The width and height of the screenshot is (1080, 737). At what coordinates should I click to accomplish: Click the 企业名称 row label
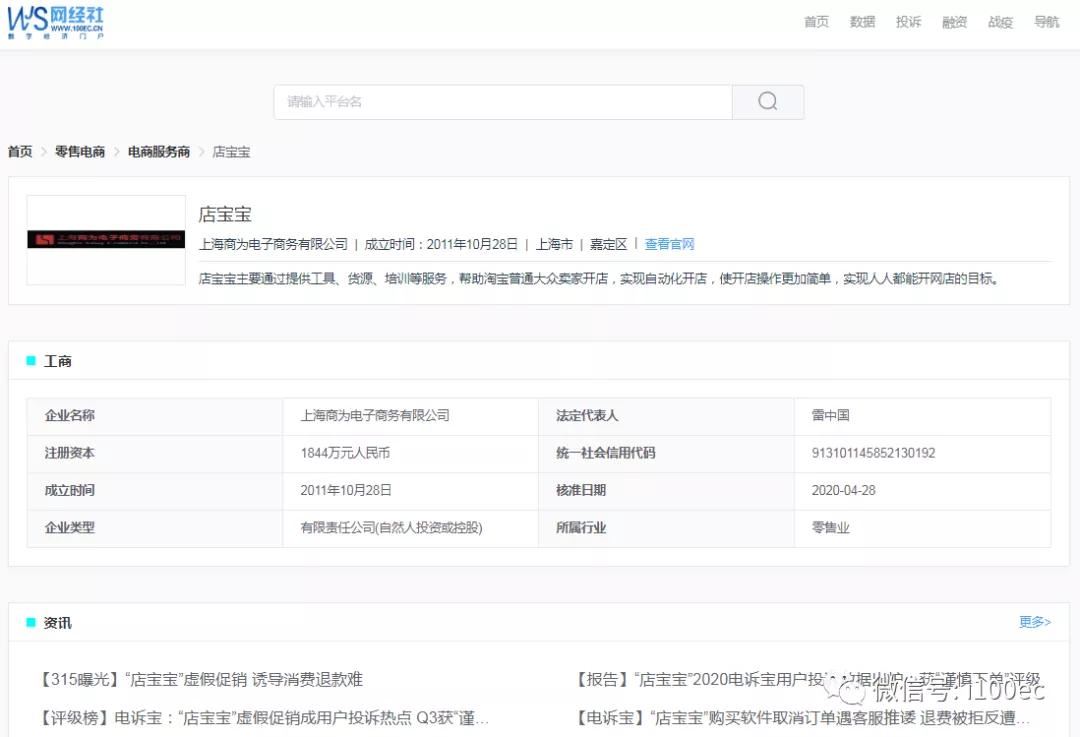pyautogui.click(x=70, y=415)
